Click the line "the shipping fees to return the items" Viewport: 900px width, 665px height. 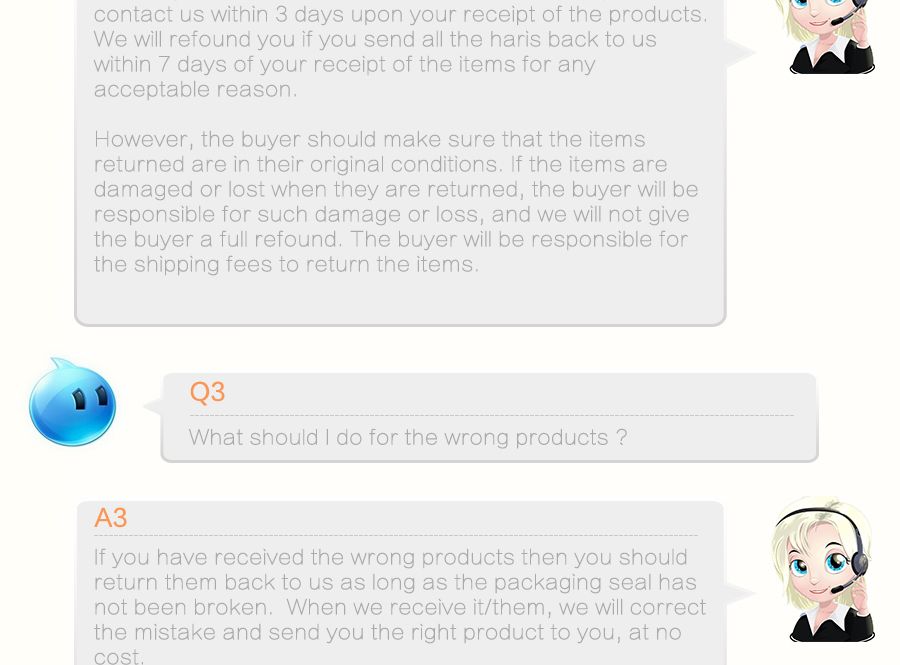(x=286, y=264)
